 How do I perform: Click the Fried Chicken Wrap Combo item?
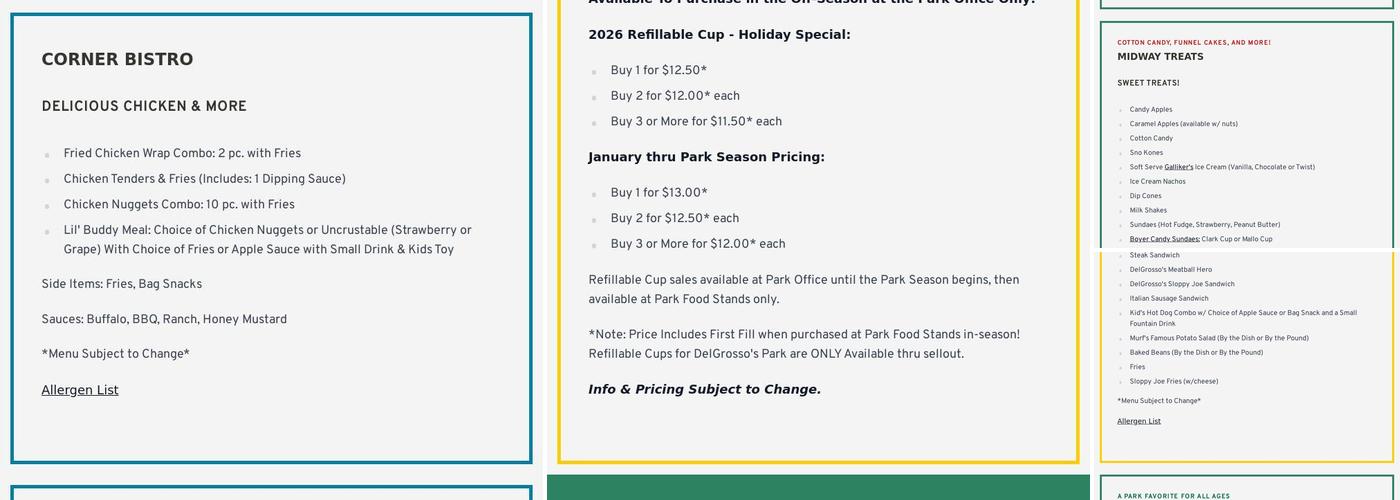pos(182,154)
